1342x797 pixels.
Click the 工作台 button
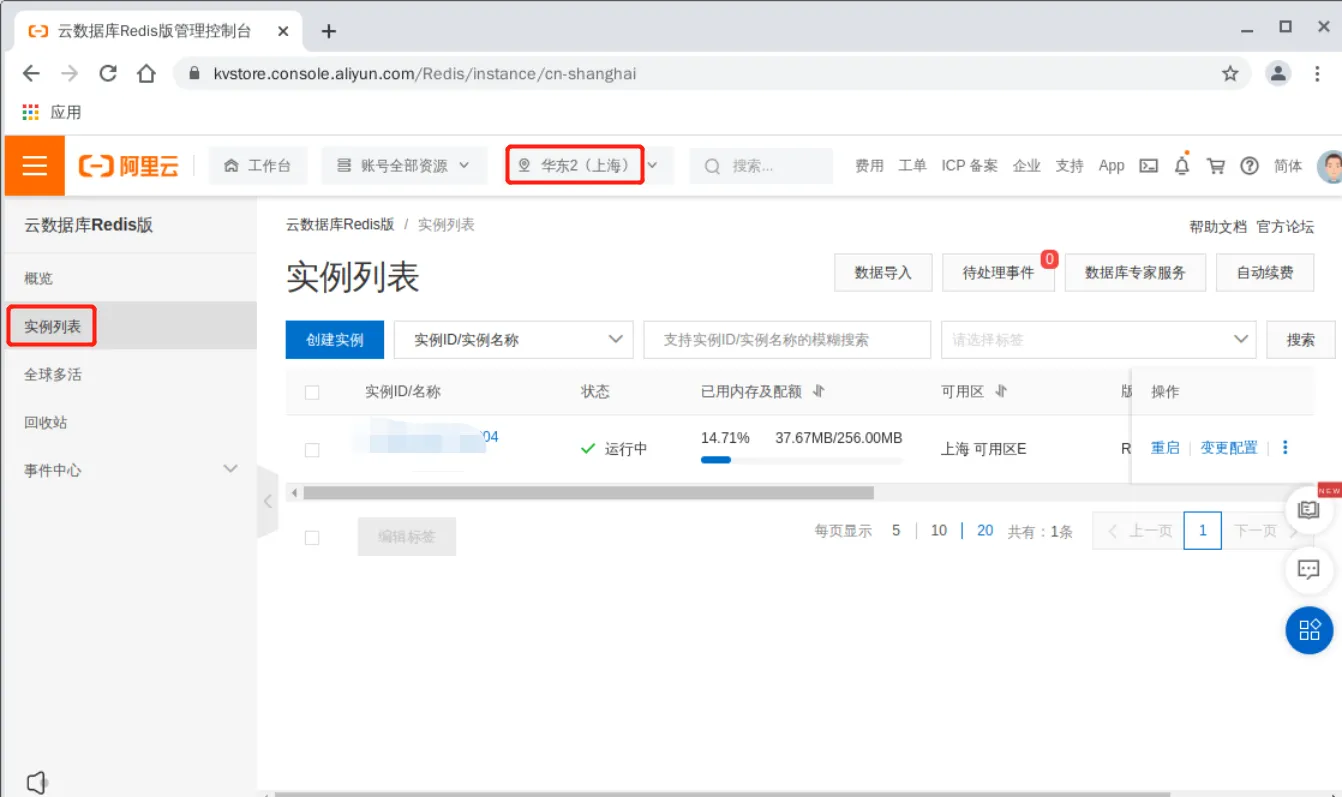click(258, 166)
